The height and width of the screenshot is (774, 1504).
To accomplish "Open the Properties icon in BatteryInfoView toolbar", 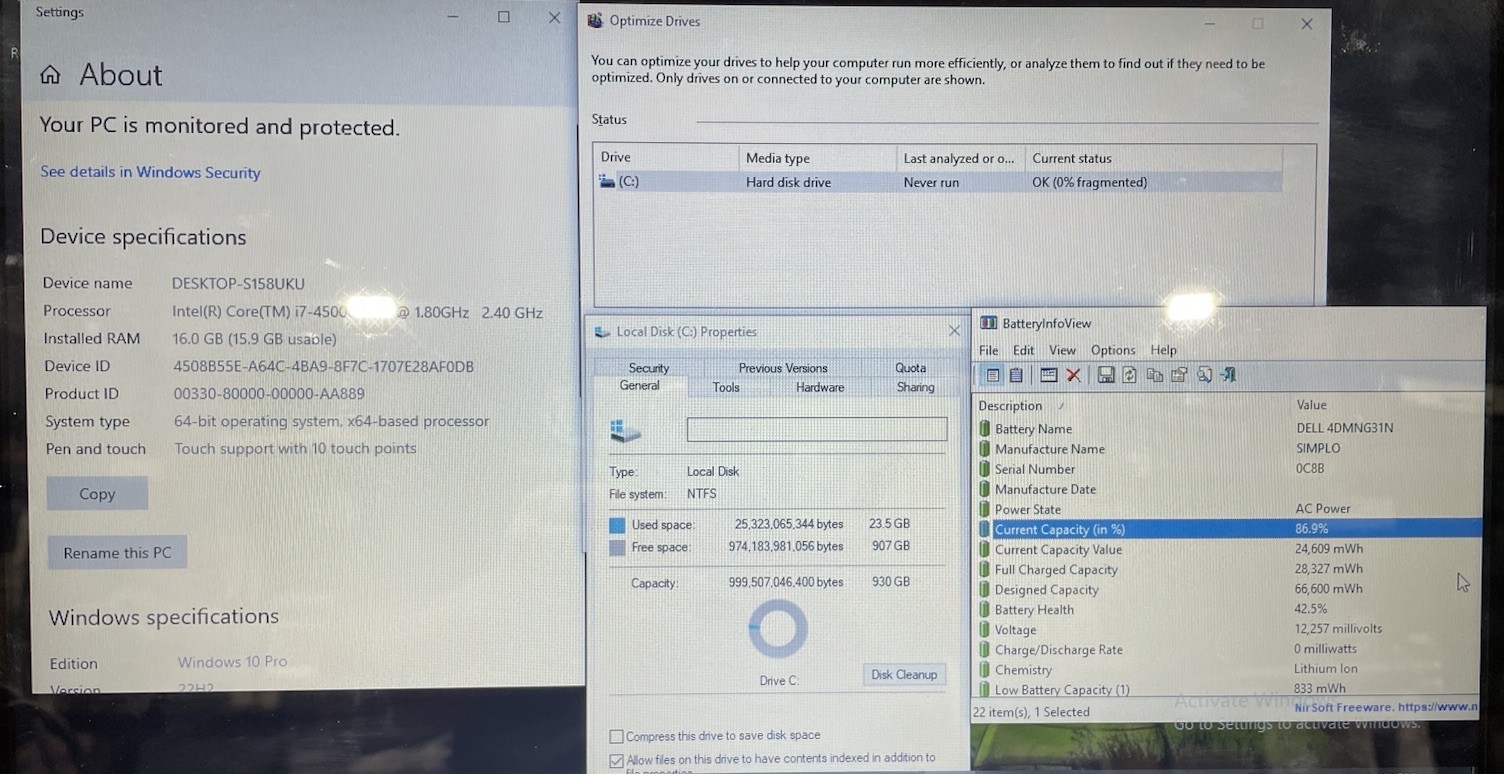I will [1179, 375].
